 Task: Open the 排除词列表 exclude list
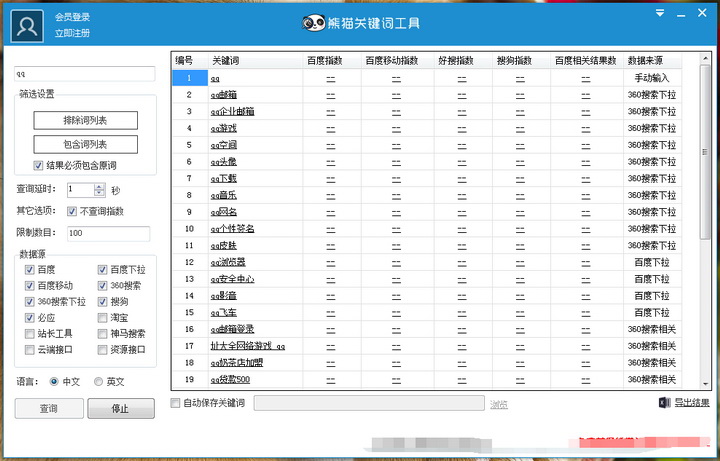[x=85, y=120]
